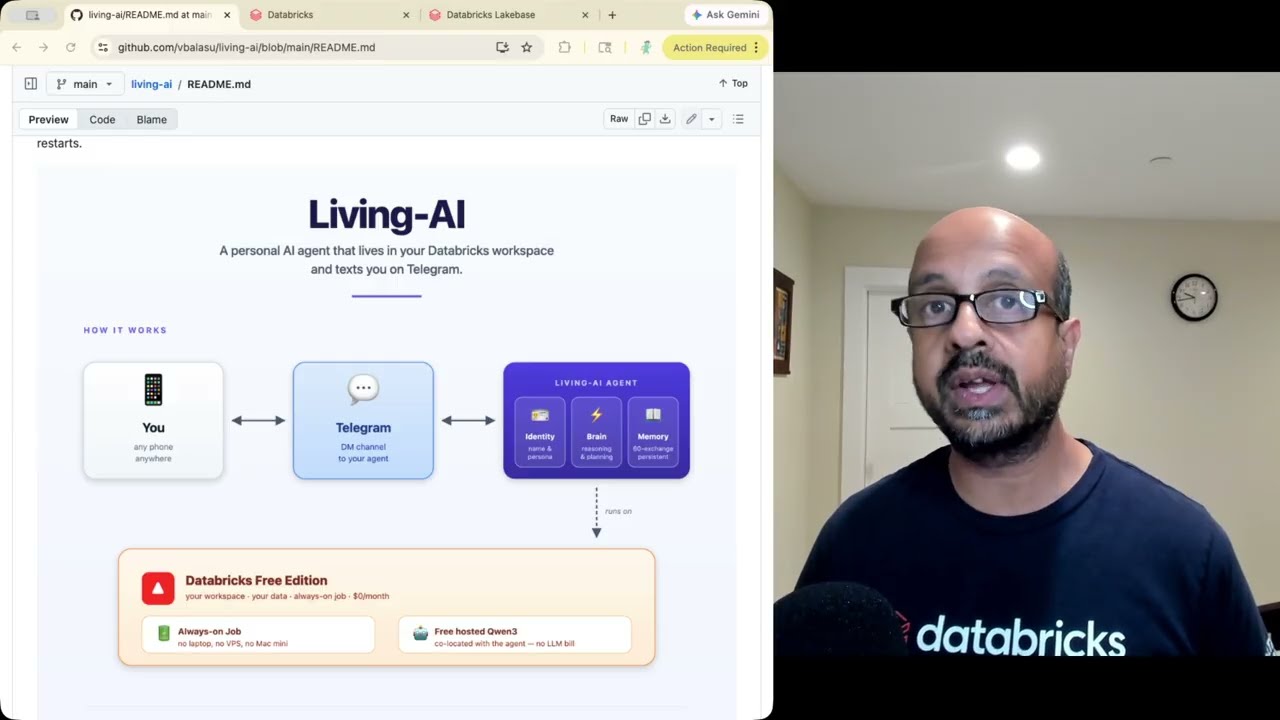Screen dimensions: 1280x720
Task: Reload the GitHub page
Action: [70, 47]
